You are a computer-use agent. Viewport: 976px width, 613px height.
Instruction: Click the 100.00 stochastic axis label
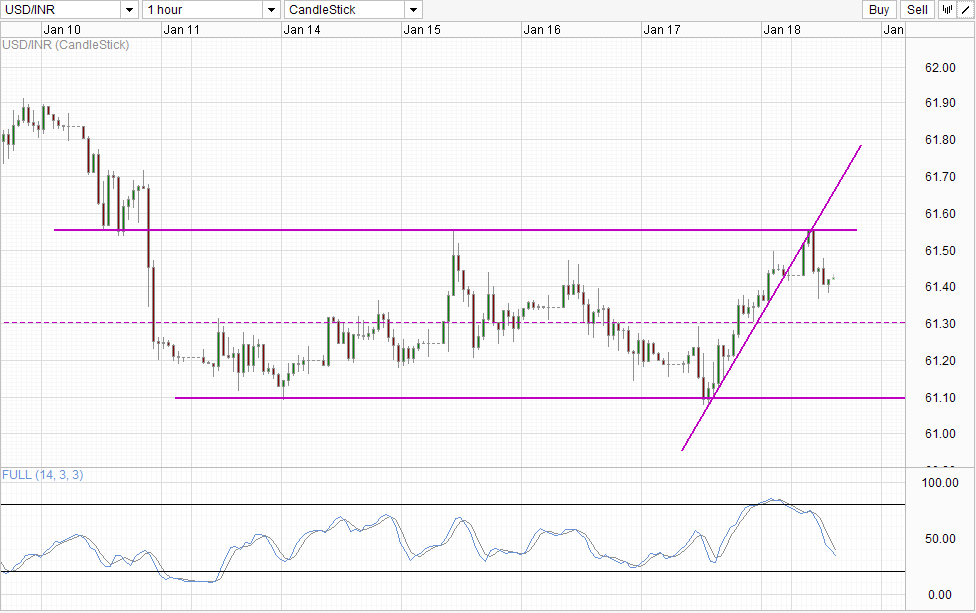click(940, 483)
